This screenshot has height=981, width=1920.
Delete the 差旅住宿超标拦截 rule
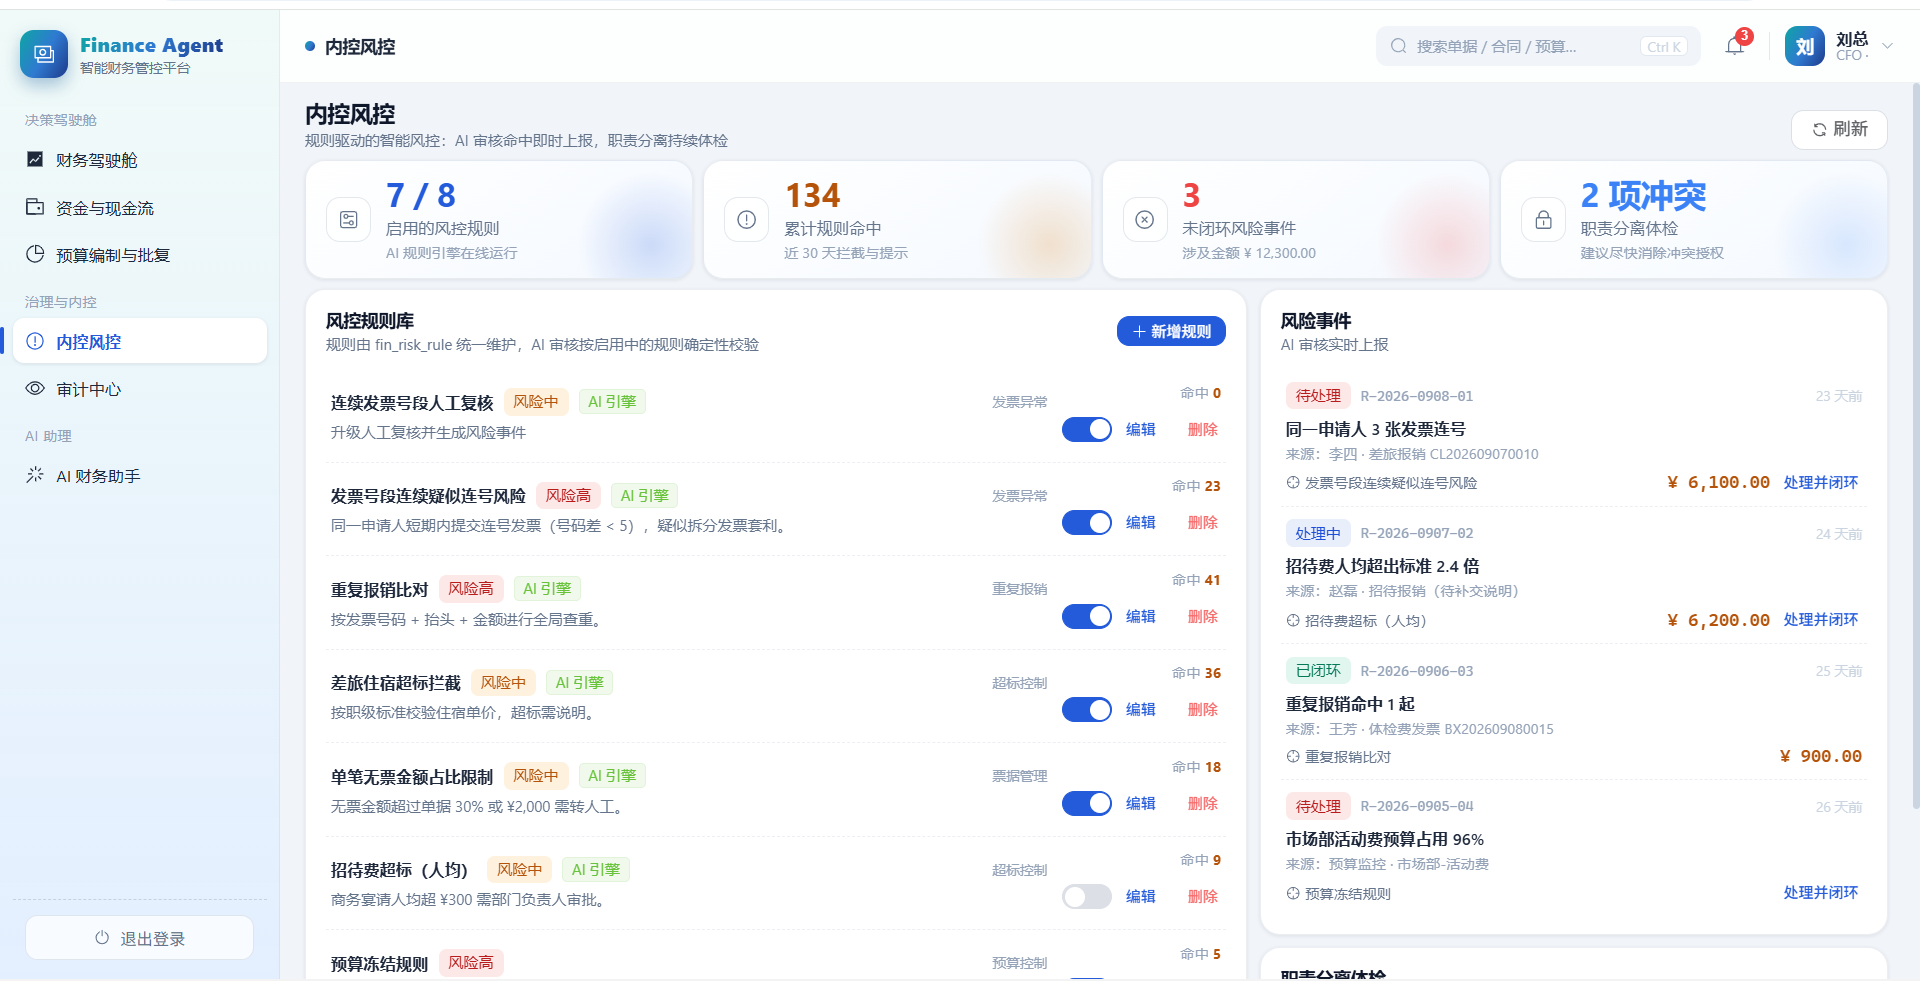pyautogui.click(x=1202, y=709)
